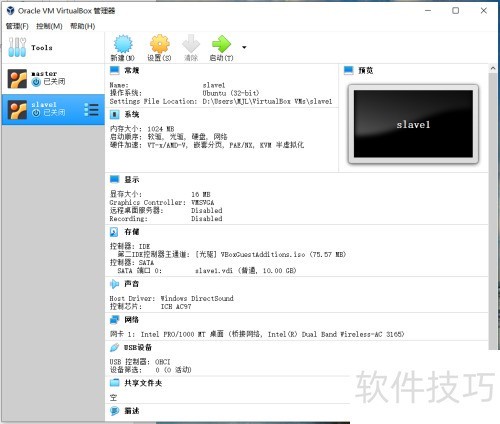This screenshot has height=424, width=500.
Task: Click the Preview (预览) monitor icon
Action: (349, 70)
